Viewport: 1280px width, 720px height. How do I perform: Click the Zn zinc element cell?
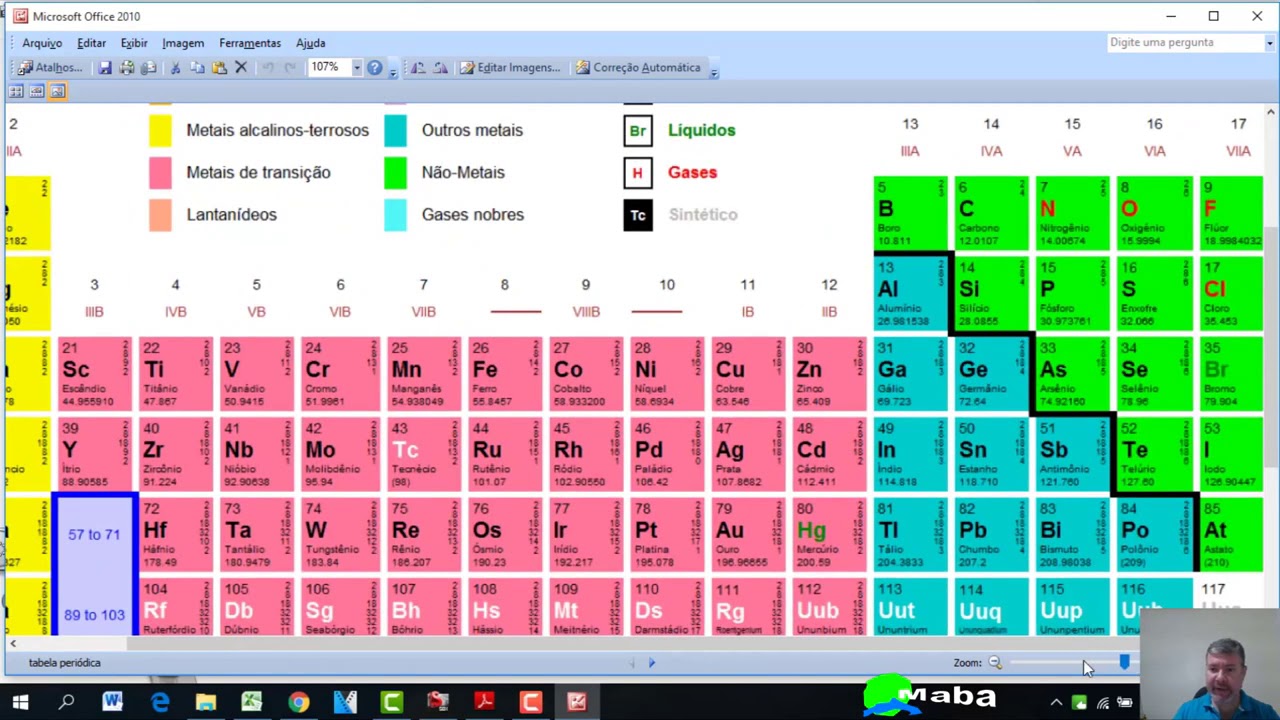coord(829,373)
